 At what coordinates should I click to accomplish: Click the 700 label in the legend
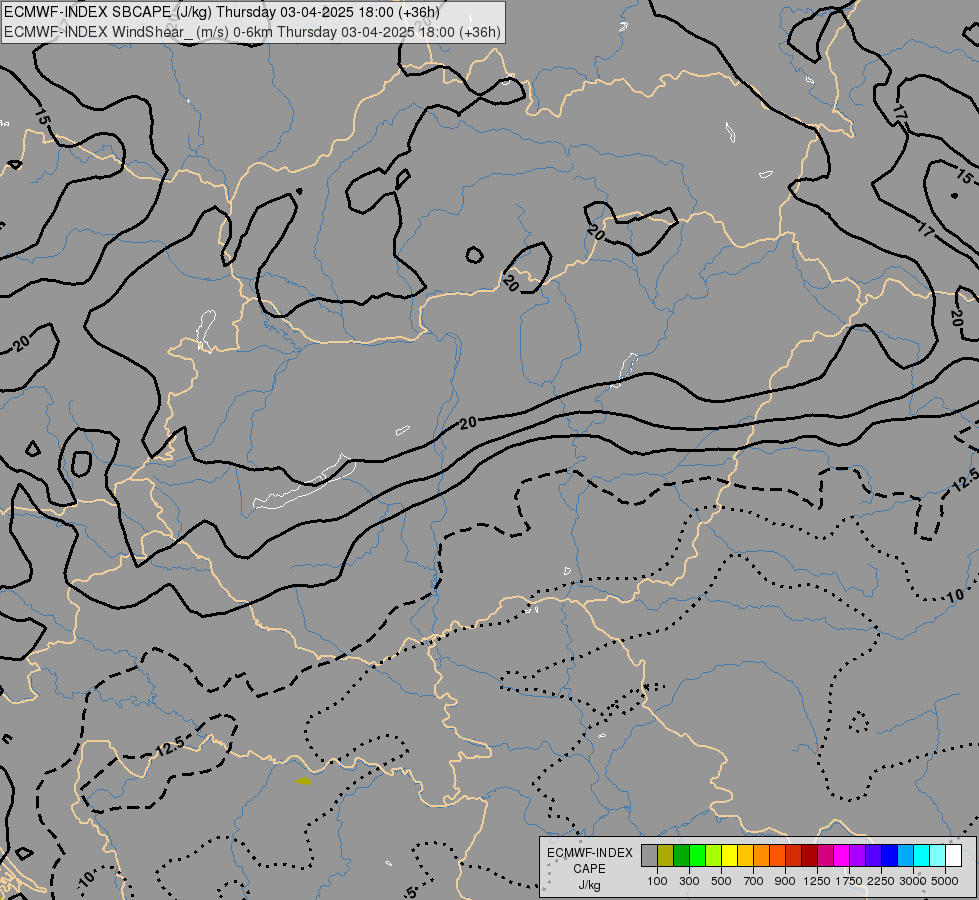(753, 881)
